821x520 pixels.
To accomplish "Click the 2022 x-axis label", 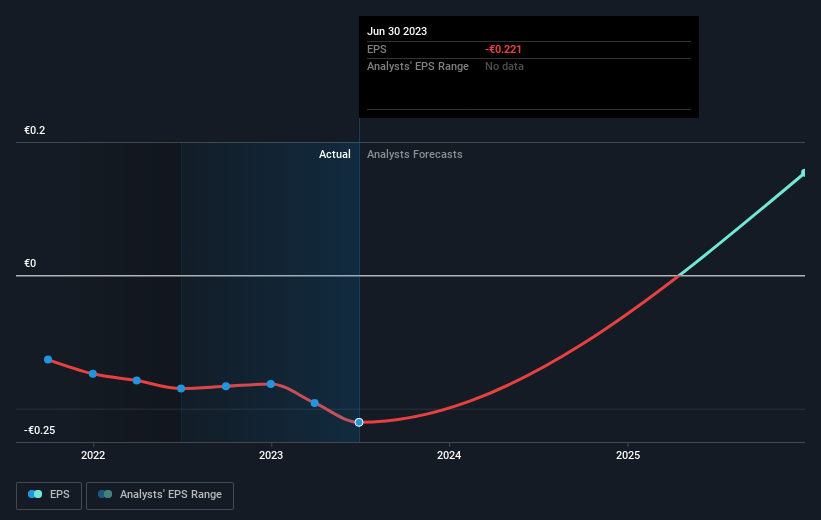I will [x=93, y=455].
